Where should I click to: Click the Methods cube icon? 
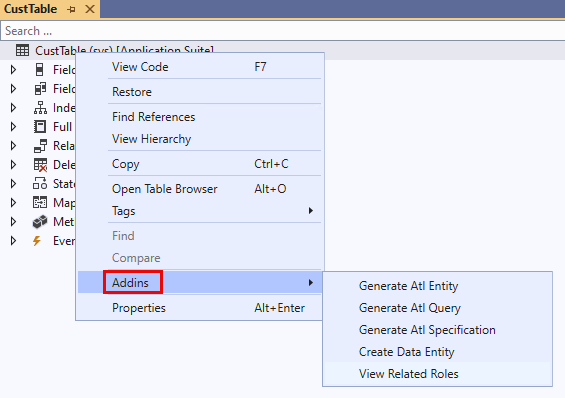pos(40,222)
